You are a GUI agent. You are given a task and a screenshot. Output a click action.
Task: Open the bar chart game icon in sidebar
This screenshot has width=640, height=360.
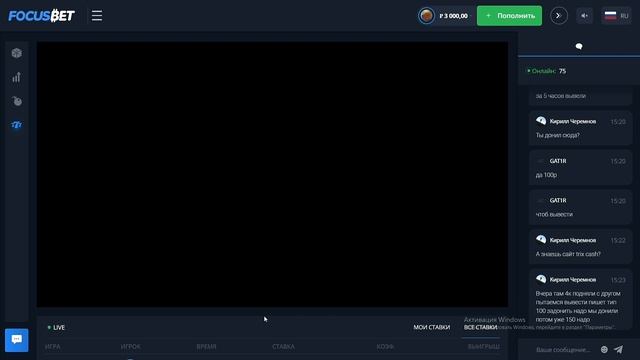[x=17, y=77]
